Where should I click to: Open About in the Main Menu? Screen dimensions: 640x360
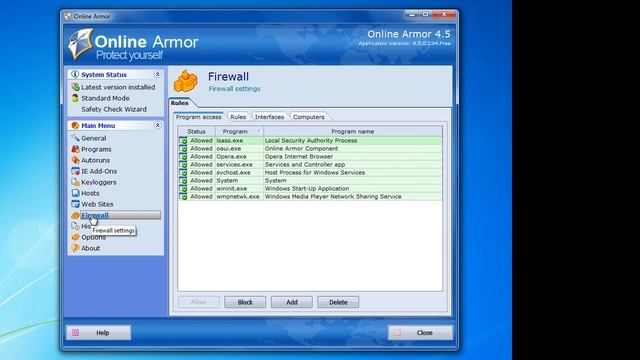click(90, 249)
